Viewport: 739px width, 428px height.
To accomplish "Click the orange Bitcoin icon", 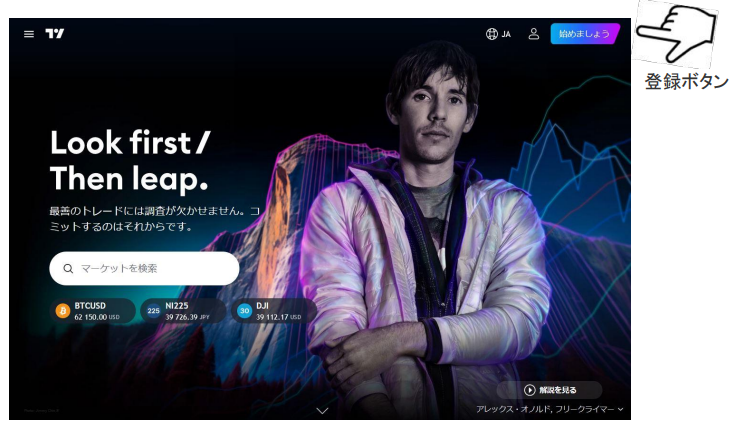I will click(x=63, y=311).
